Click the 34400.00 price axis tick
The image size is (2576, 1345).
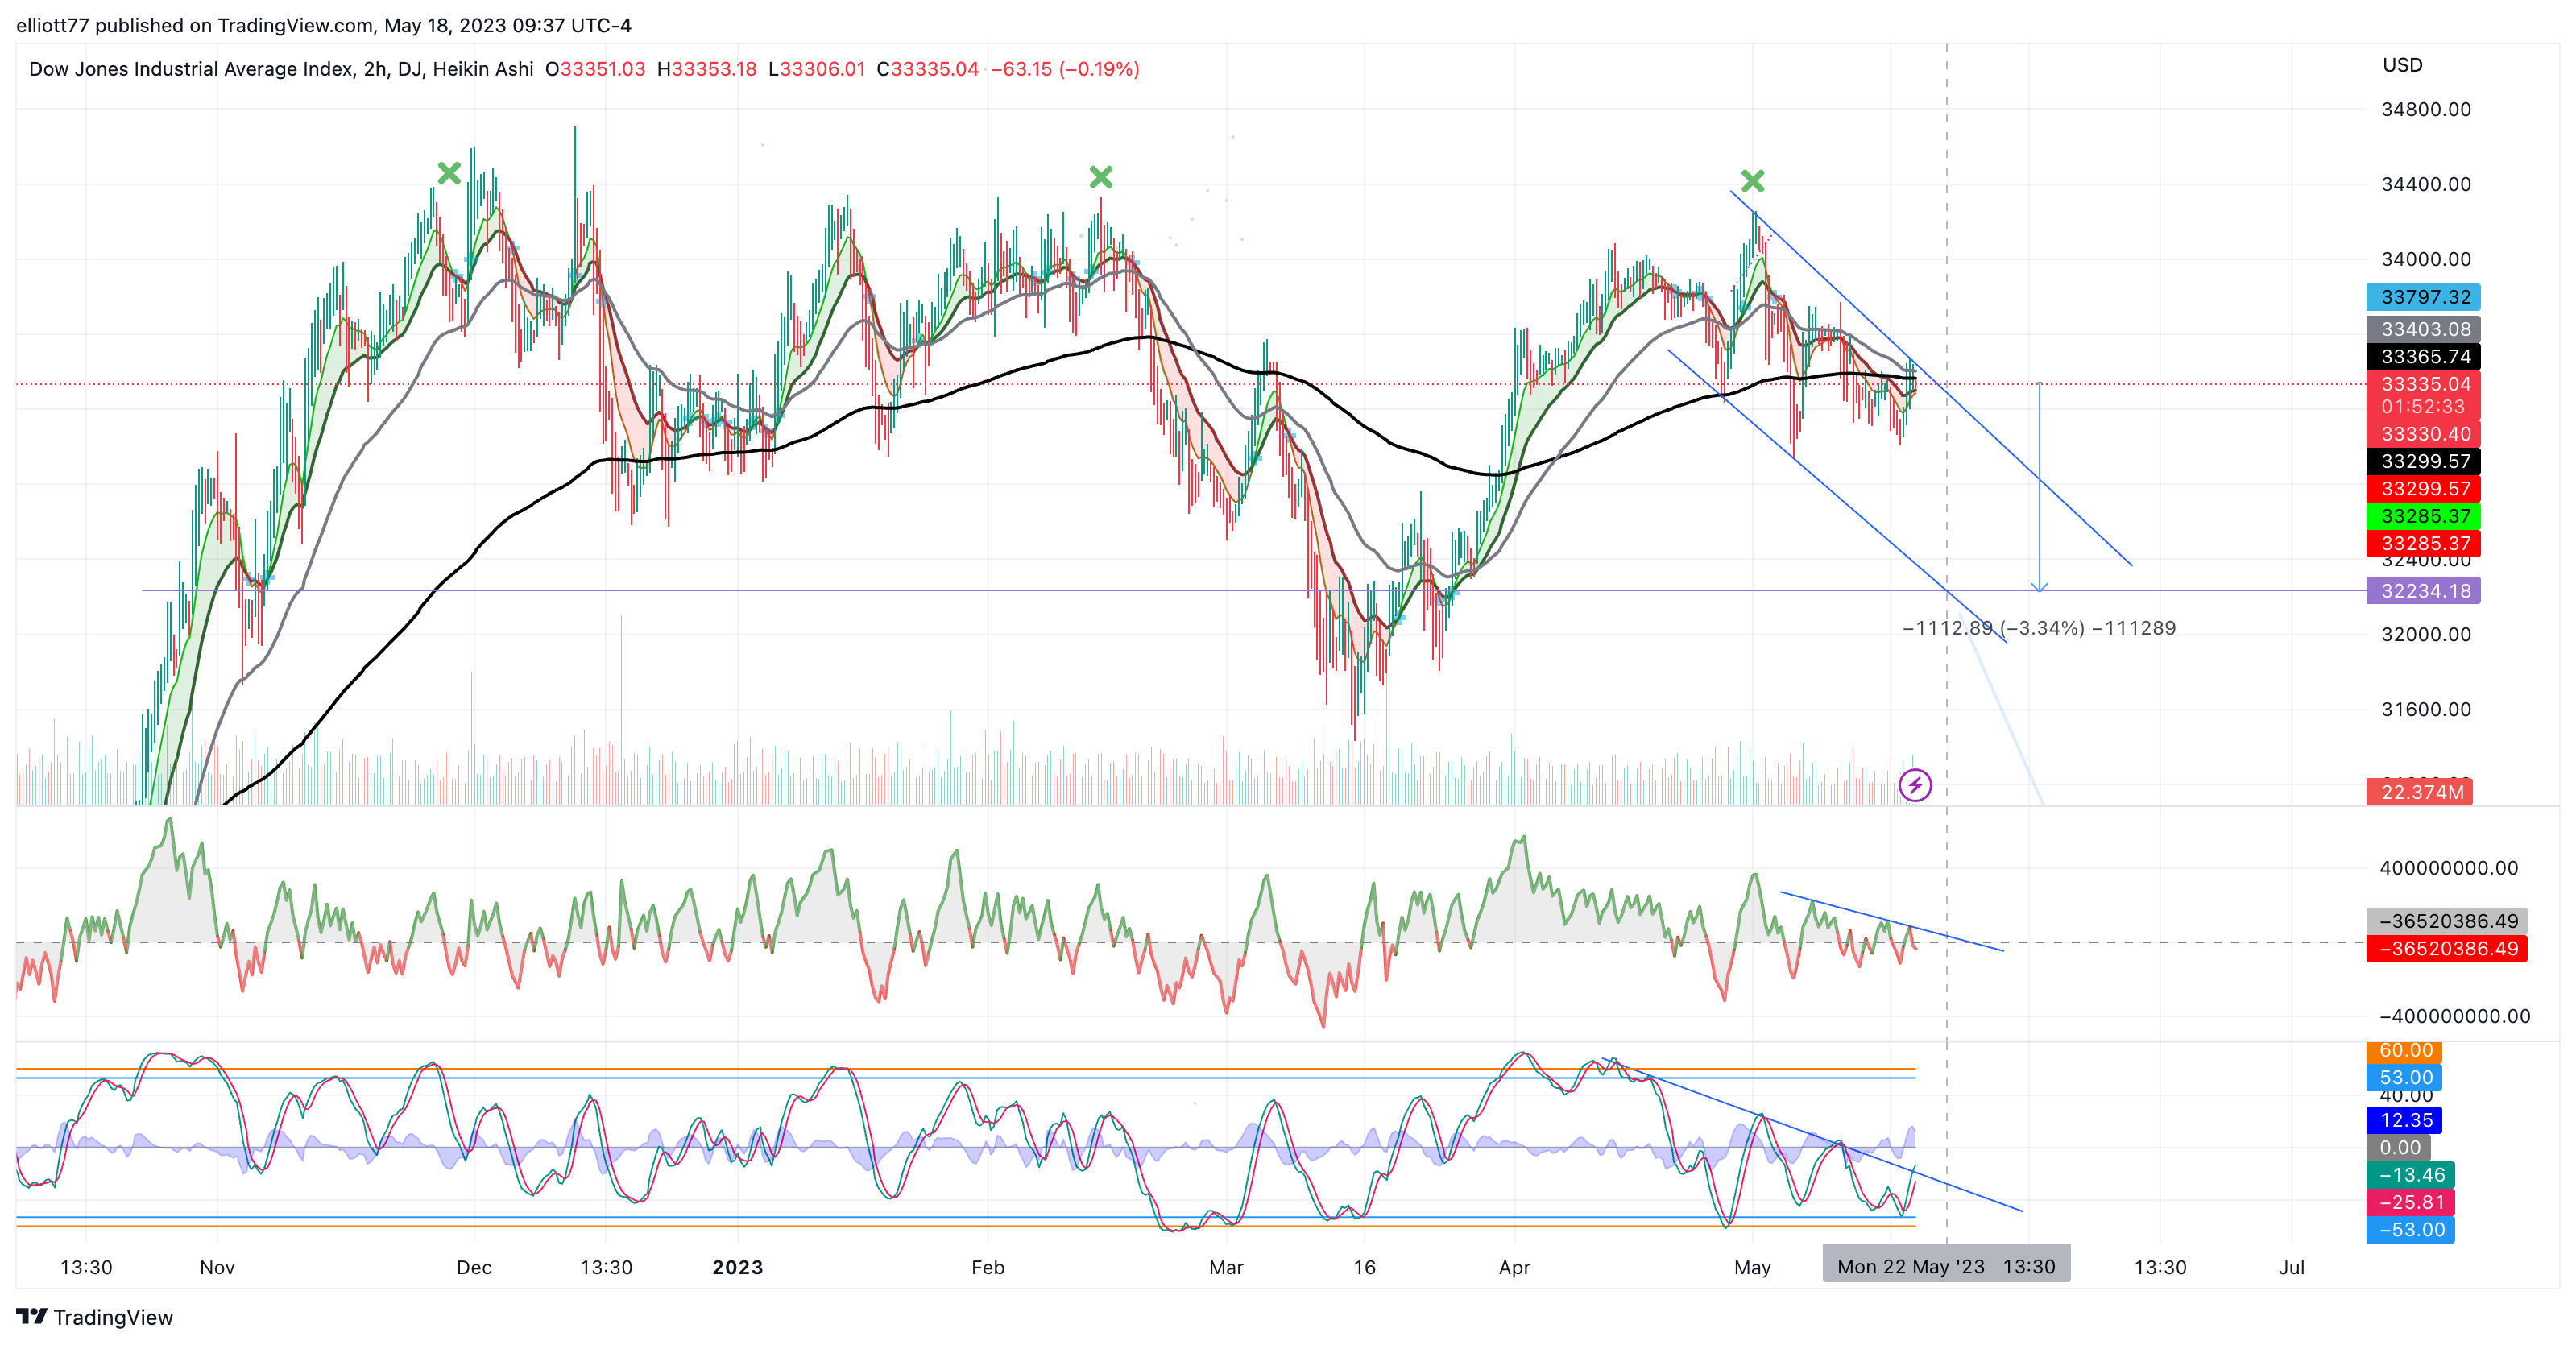click(2425, 184)
